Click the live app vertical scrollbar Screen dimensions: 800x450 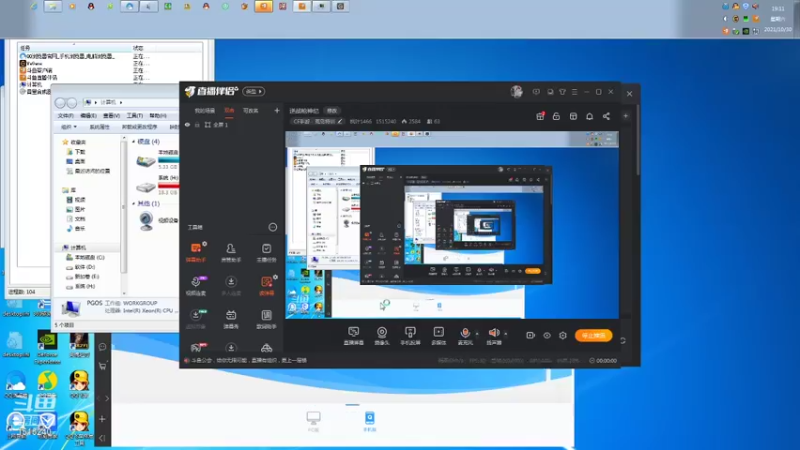[637, 140]
